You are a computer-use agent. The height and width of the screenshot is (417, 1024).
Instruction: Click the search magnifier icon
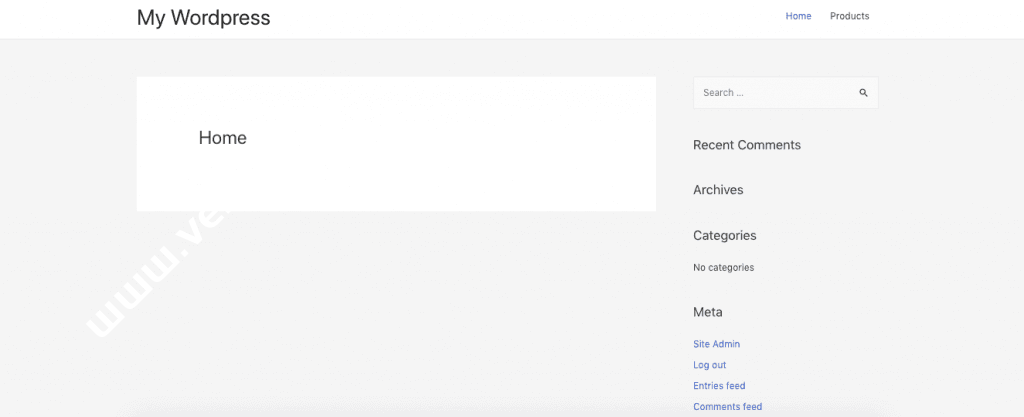pos(863,93)
